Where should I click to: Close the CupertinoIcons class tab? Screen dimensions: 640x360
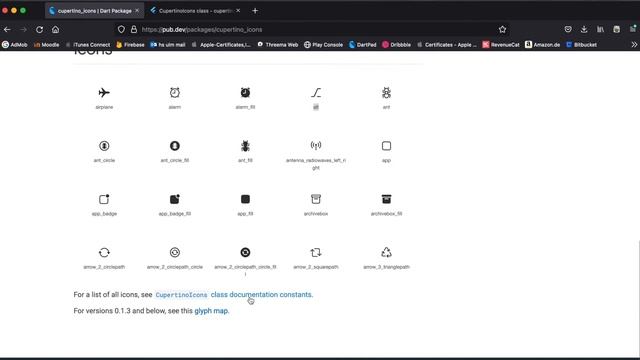tap(238, 11)
